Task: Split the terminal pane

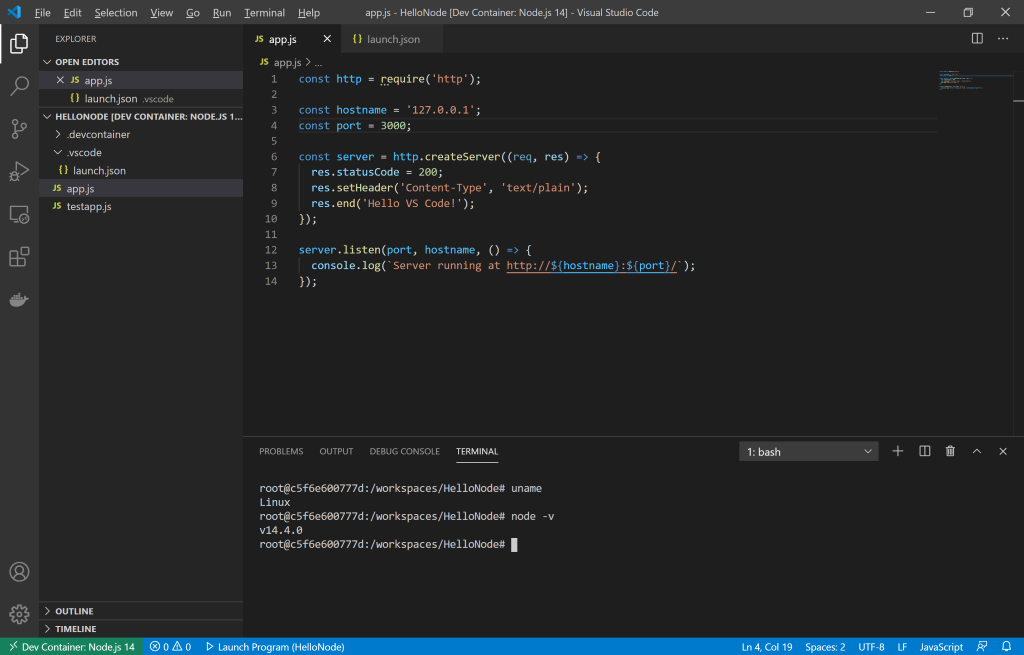Action: (924, 451)
